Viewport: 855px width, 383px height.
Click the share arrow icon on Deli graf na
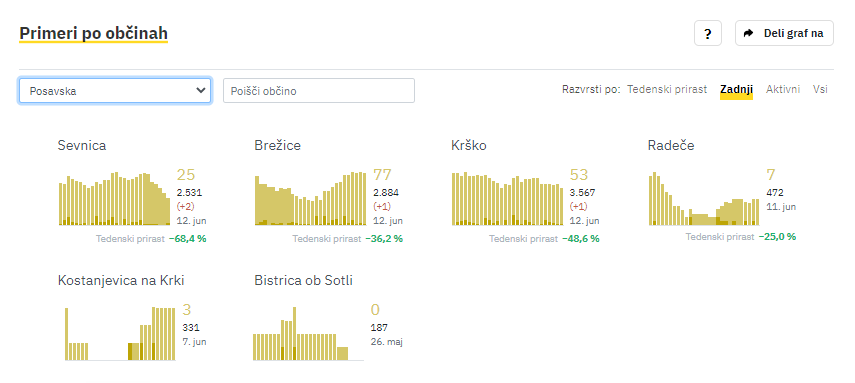click(x=749, y=33)
